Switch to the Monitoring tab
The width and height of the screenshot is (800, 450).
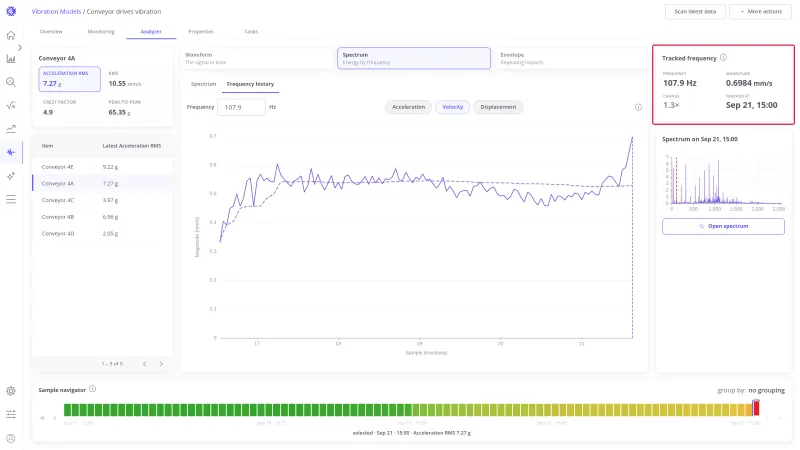[101, 32]
